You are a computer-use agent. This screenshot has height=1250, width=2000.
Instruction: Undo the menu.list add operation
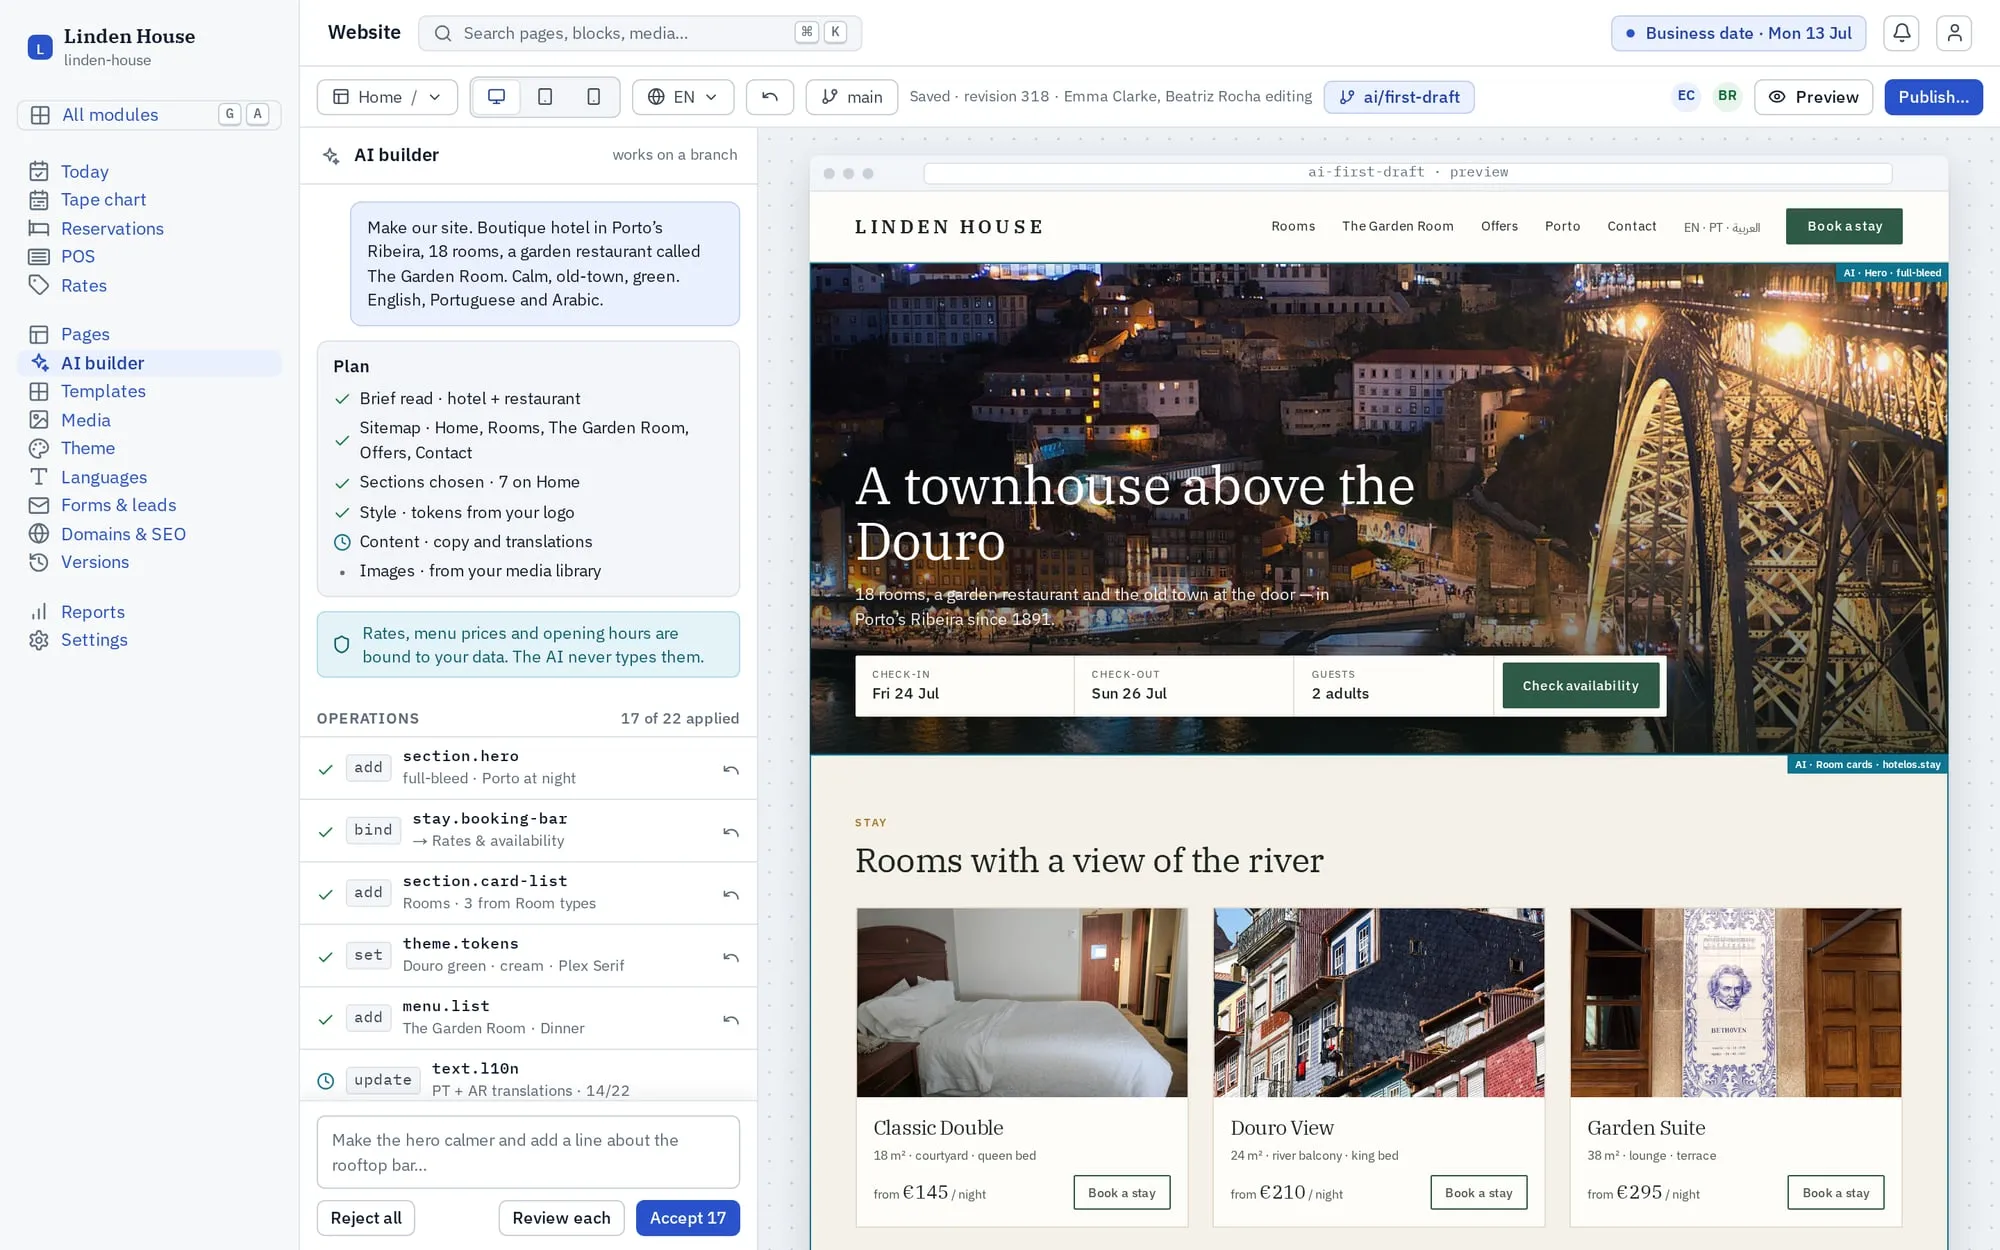[731, 1019]
